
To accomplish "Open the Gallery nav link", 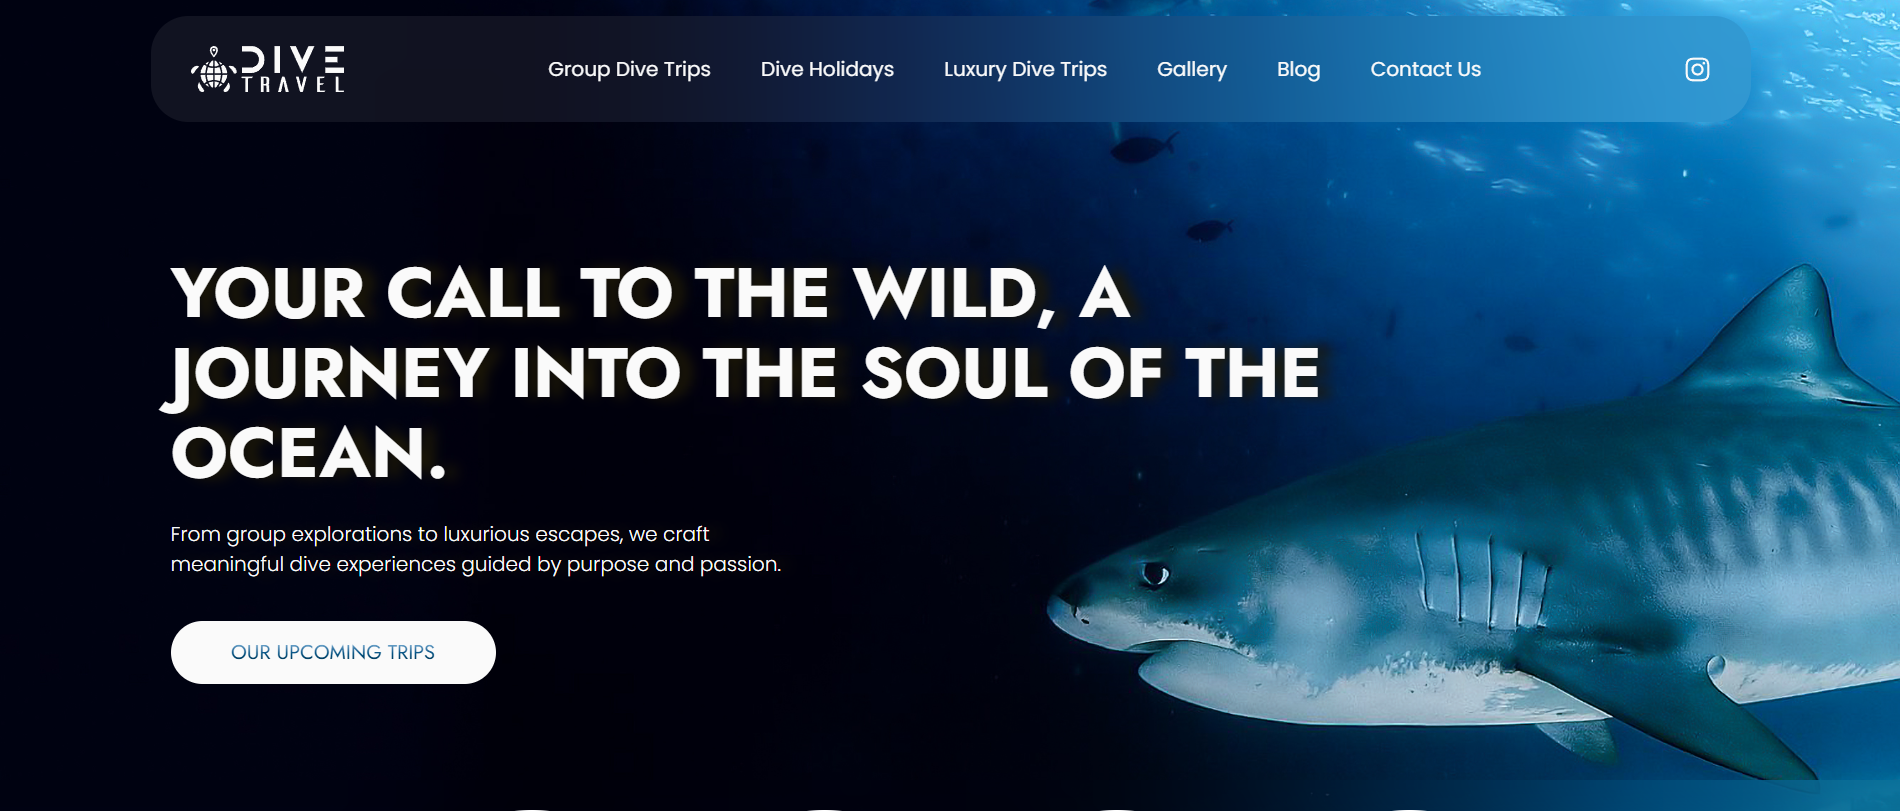I will (x=1192, y=69).
